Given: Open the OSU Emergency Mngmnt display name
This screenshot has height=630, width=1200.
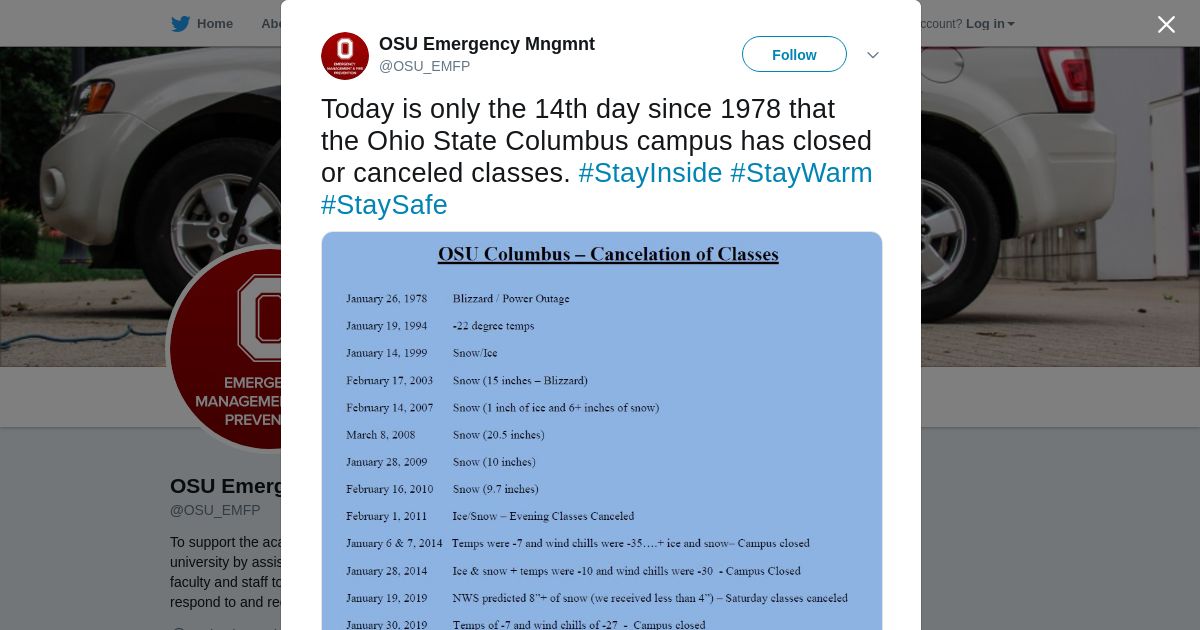Looking at the screenshot, I should [x=486, y=44].
